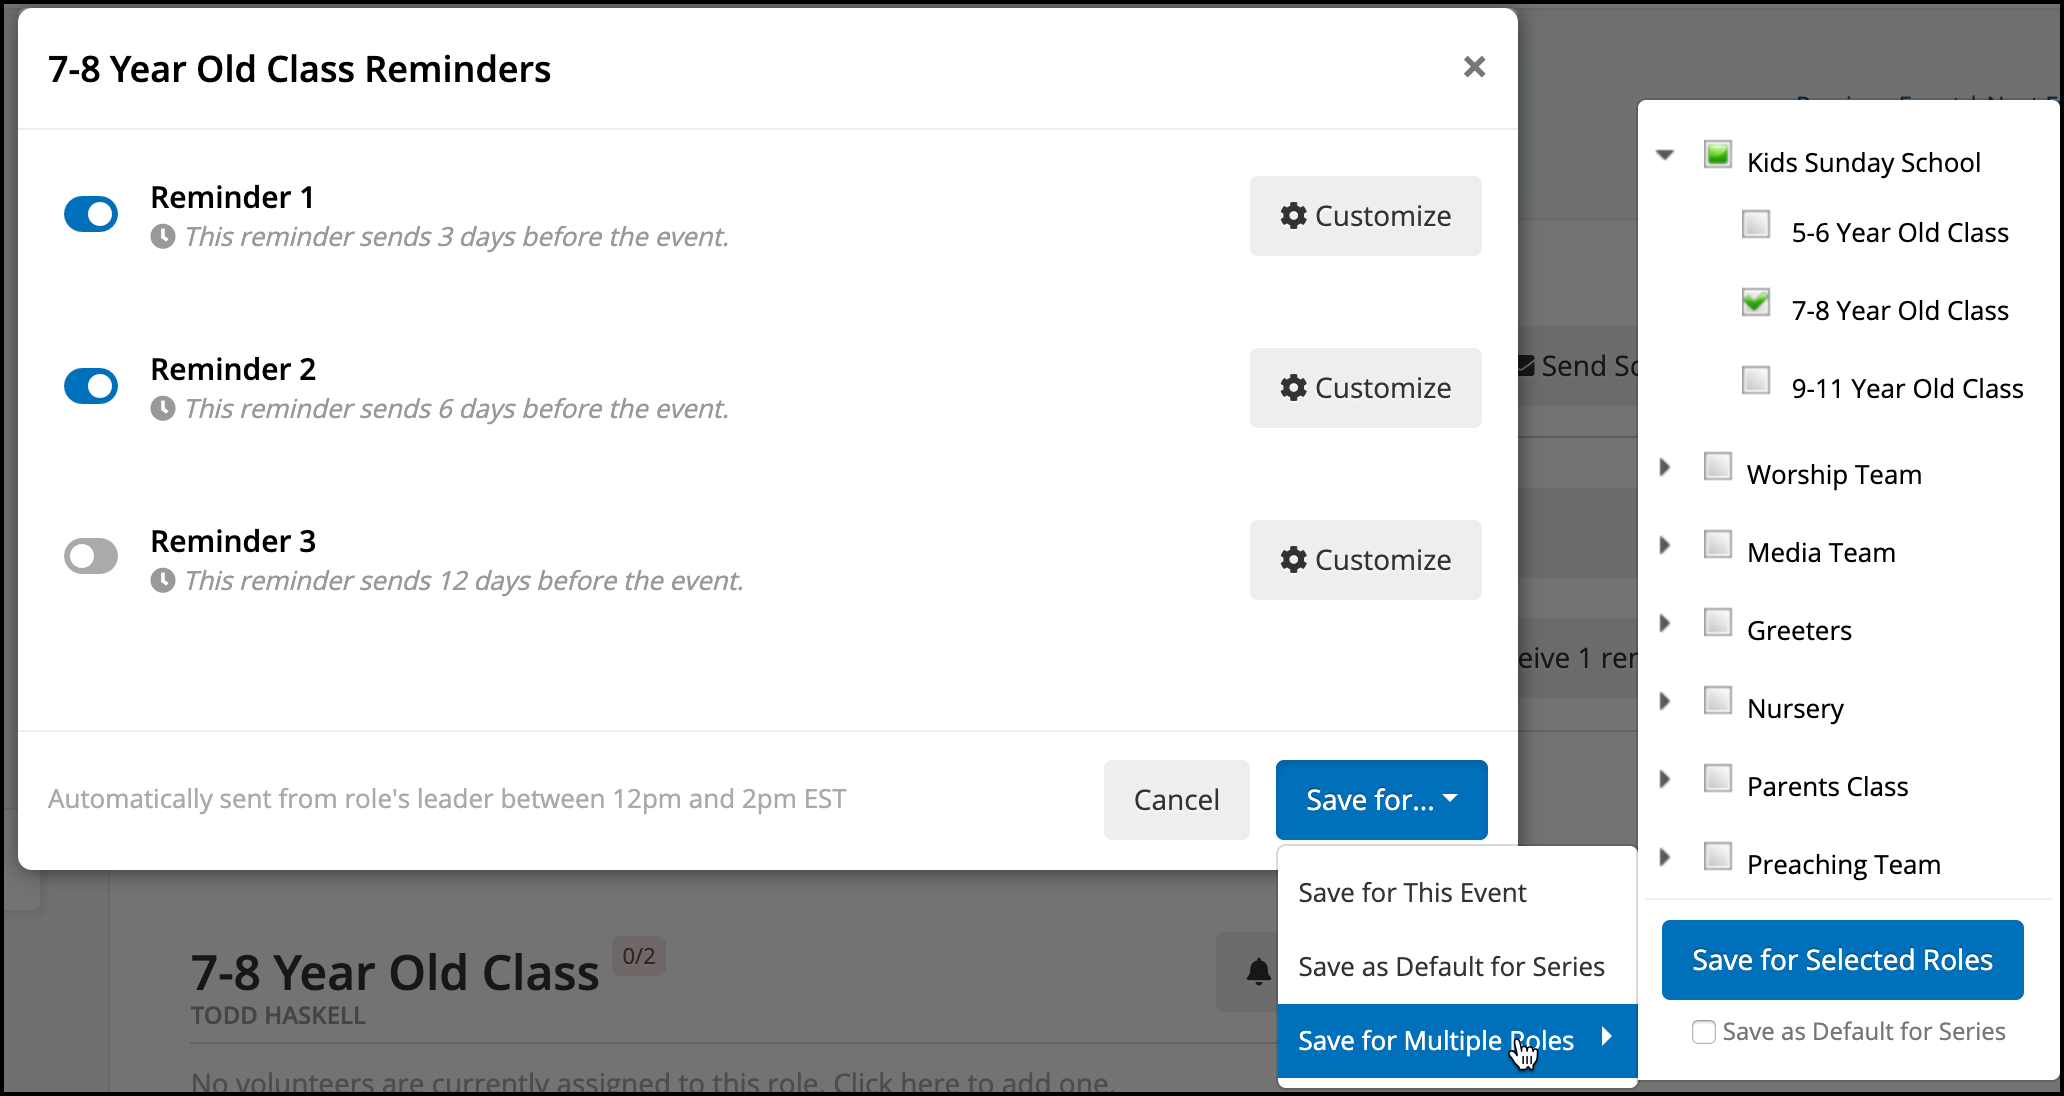Customize Reminder 2 settings
This screenshot has width=2064, height=1096.
pyautogui.click(x=1366, y=388)
